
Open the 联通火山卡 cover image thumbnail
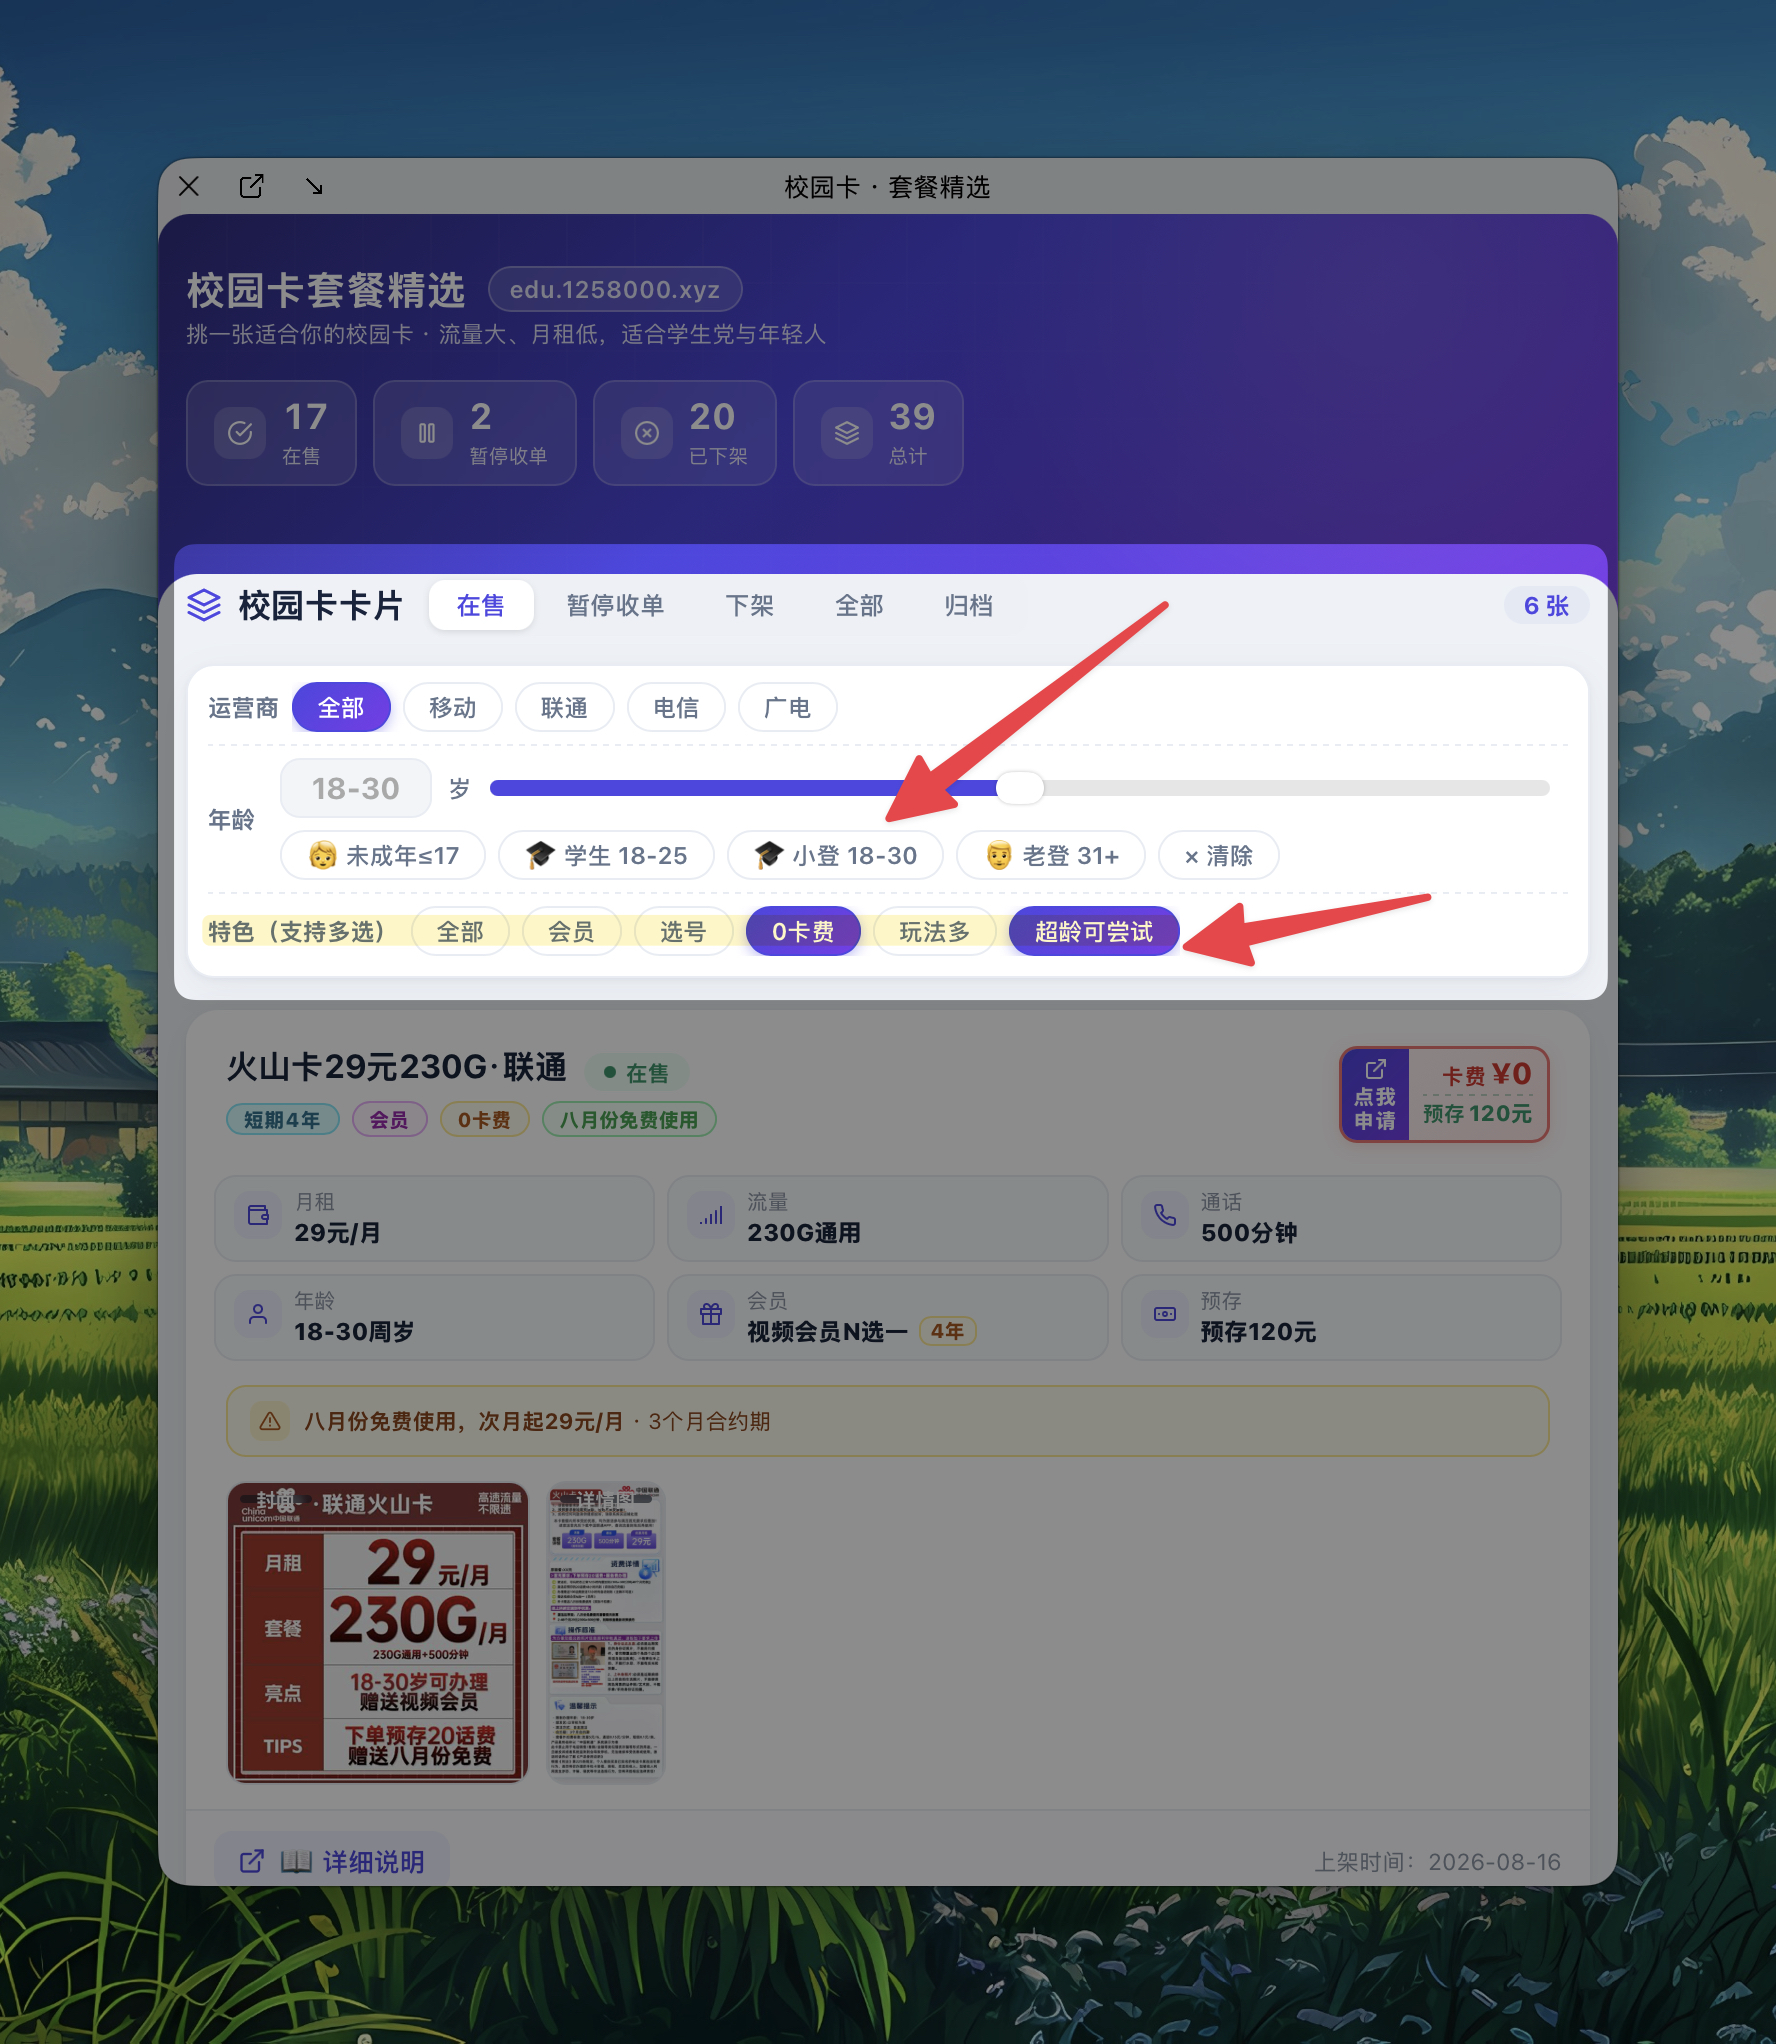(378, 1632)
